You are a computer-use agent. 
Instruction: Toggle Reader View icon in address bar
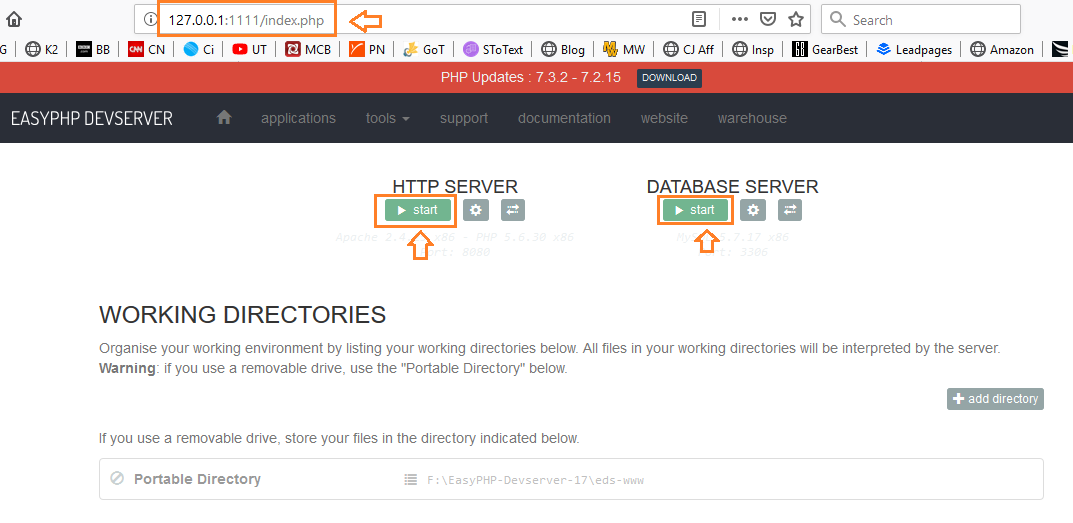tap(698, 19)
